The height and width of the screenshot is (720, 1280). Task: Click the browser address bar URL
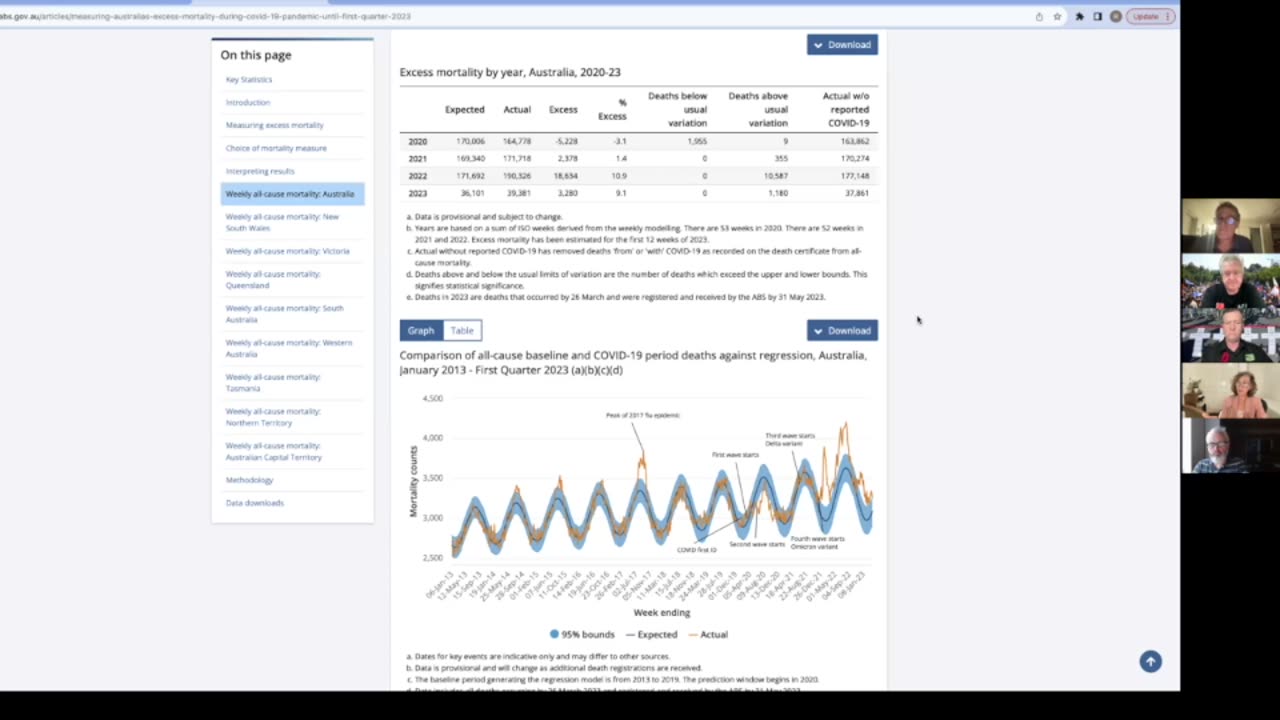(205, 16)
